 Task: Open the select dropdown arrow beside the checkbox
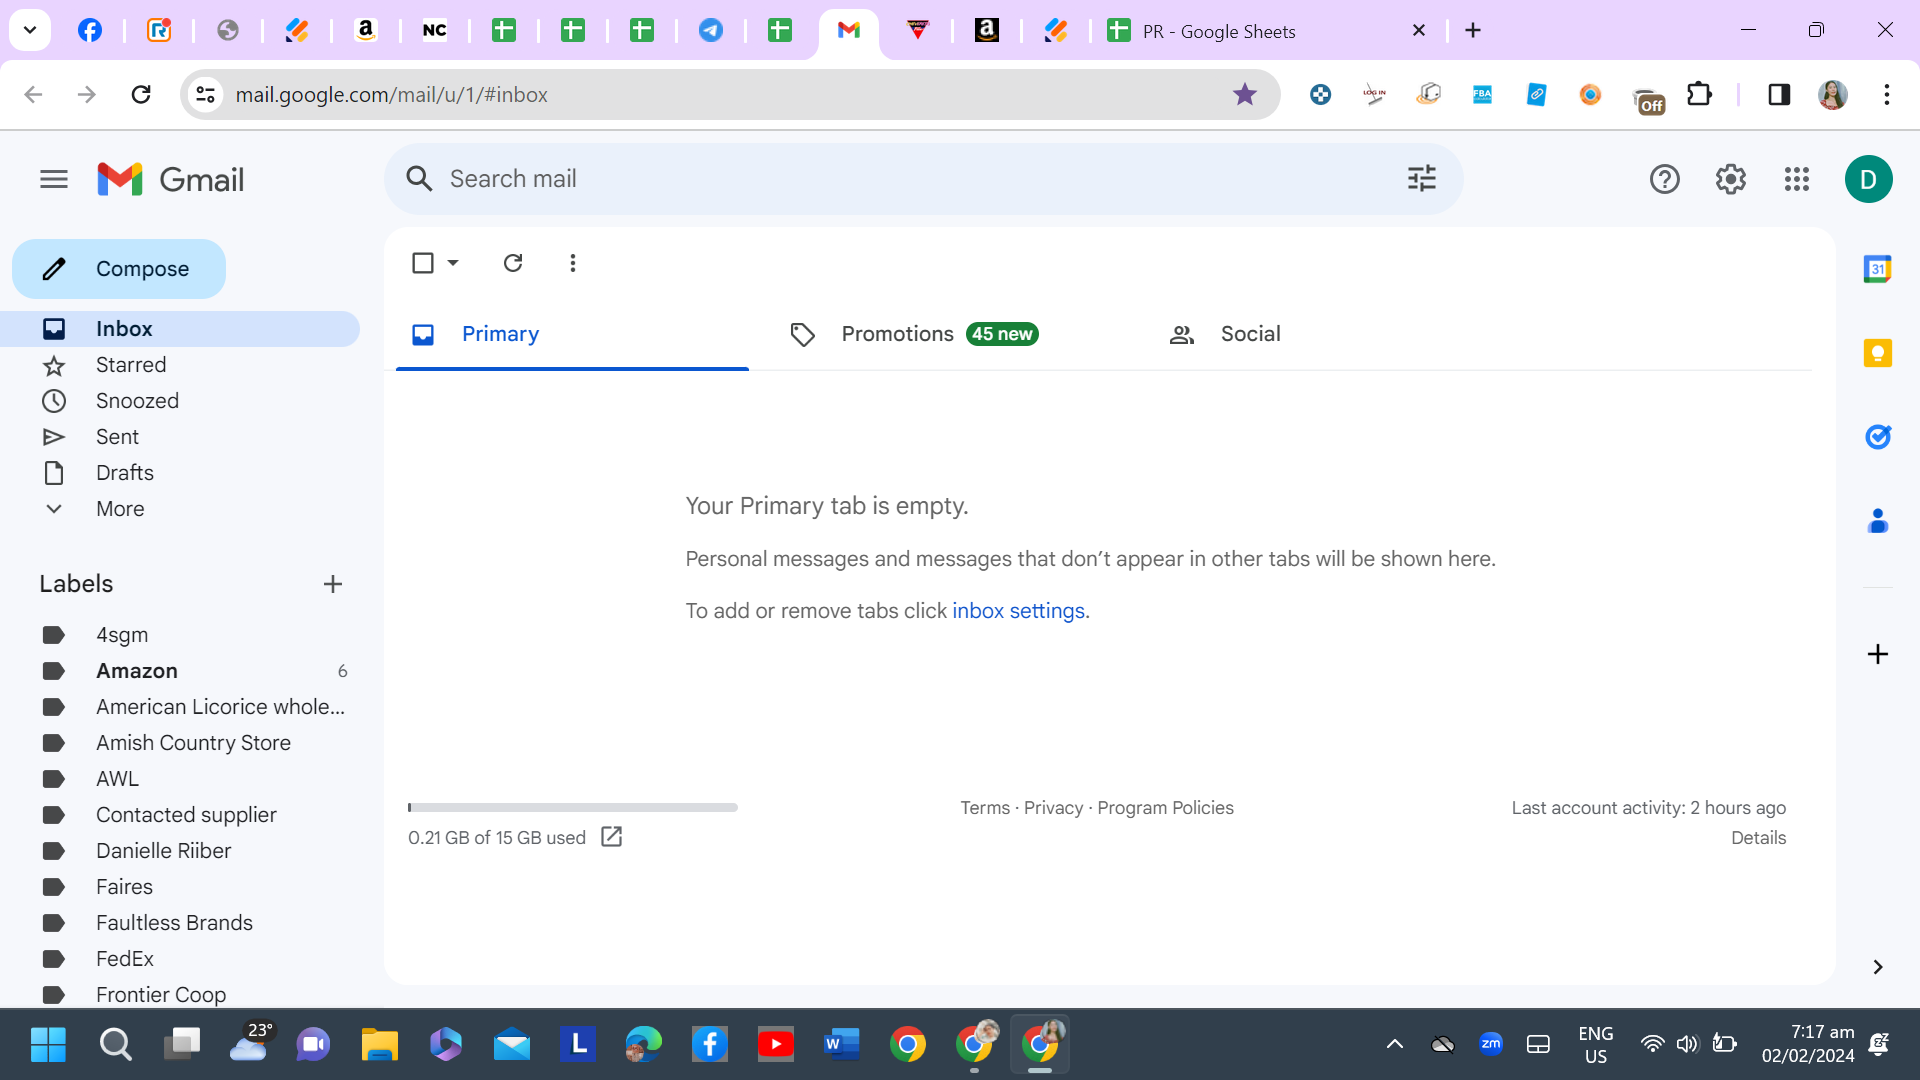click(x=453, y=263)
